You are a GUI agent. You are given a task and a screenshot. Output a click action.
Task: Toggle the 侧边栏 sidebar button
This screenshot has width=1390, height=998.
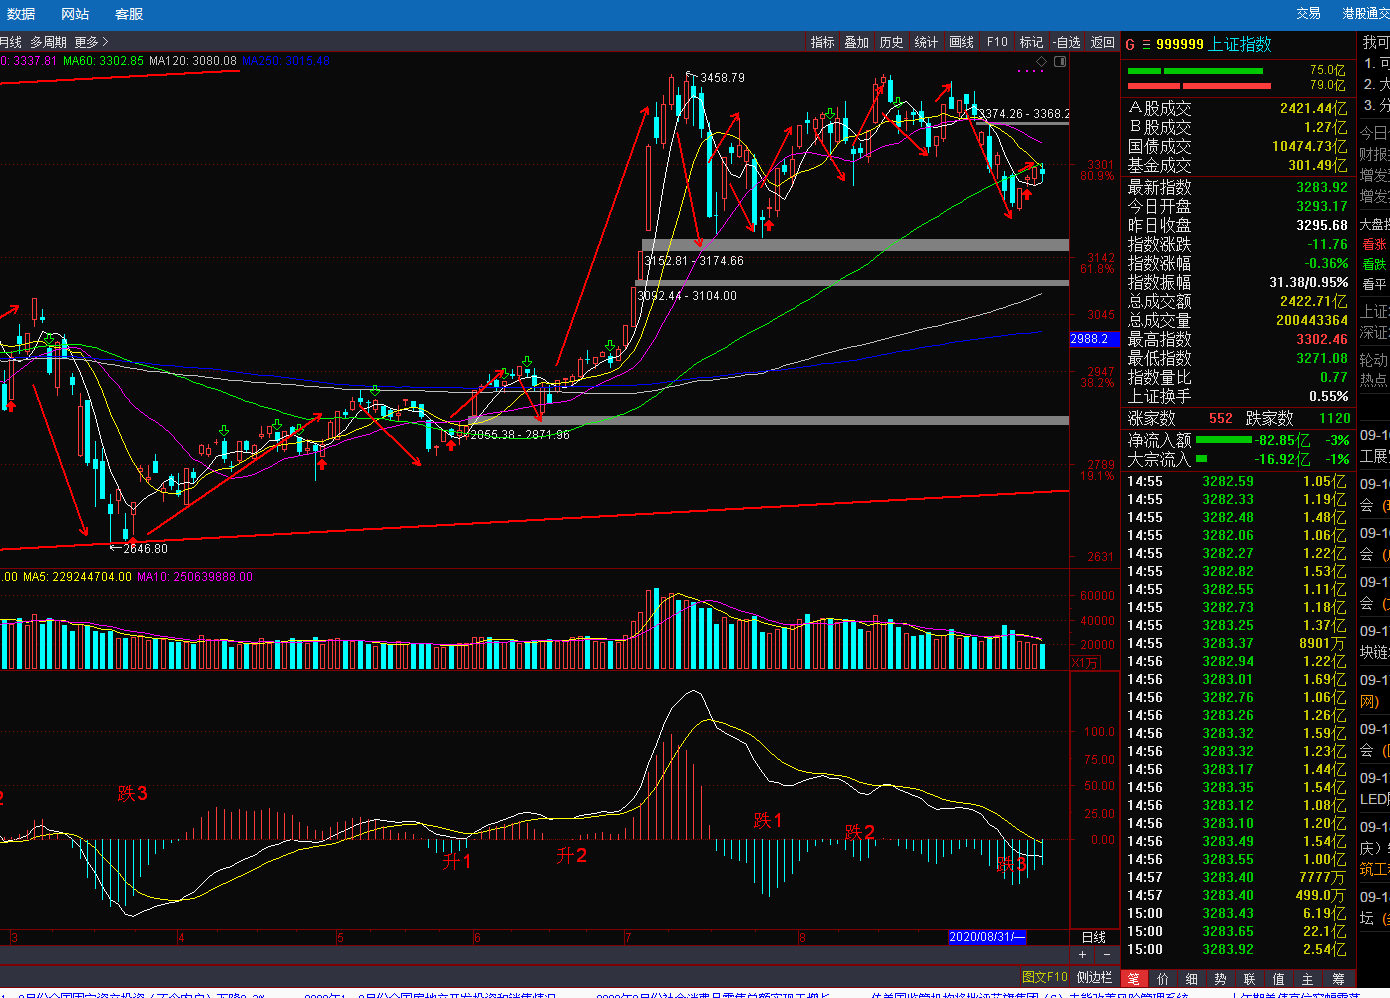tap(1094, 977)
